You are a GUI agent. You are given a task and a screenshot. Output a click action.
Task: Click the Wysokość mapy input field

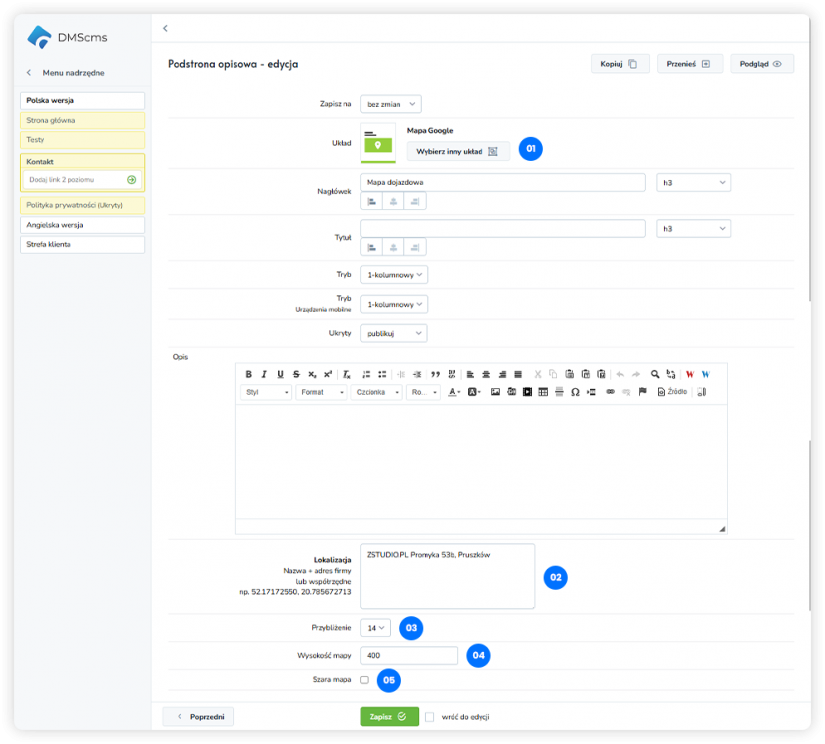pos(409,655)
